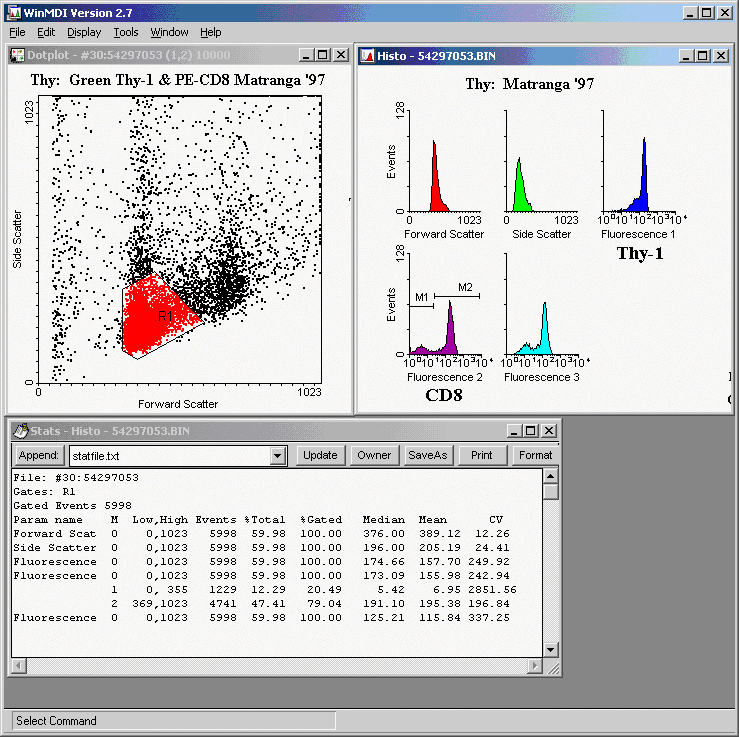The height and width of the screenshot is (737, 739).
Task: Close the Stats window
Action: click(x=549, y=431)
